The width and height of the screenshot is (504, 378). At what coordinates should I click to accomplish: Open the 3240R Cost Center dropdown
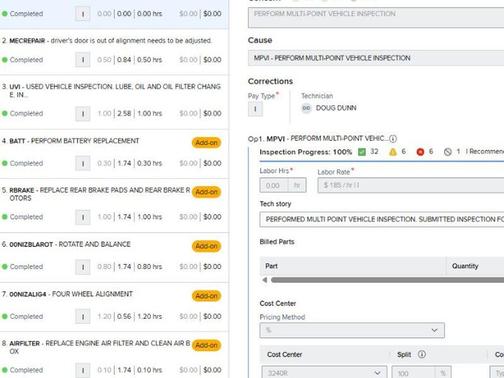[x=323, y=372]
